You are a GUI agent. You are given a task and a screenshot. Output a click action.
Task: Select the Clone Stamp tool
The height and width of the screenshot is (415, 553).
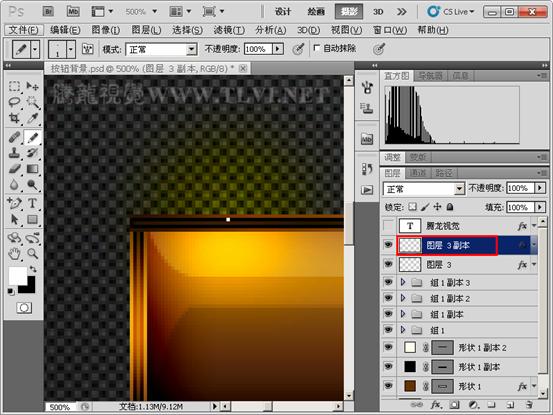[14, 153]
